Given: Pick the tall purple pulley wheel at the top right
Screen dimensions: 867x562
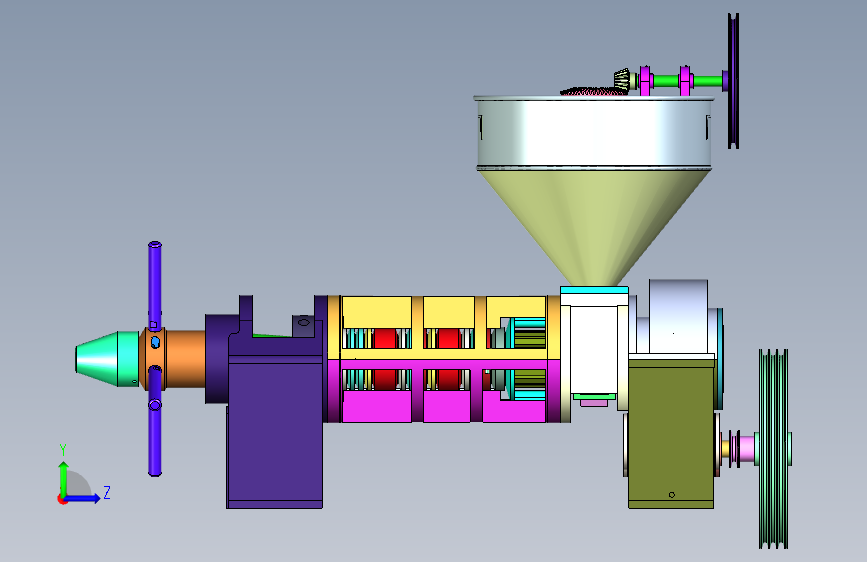Looking at the screenshot, I should pos(733,81).
